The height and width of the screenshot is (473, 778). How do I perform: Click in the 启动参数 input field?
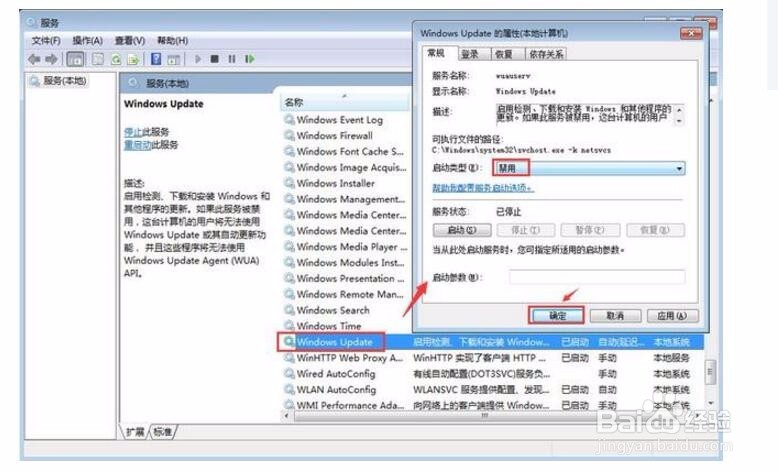click(597, 277)
